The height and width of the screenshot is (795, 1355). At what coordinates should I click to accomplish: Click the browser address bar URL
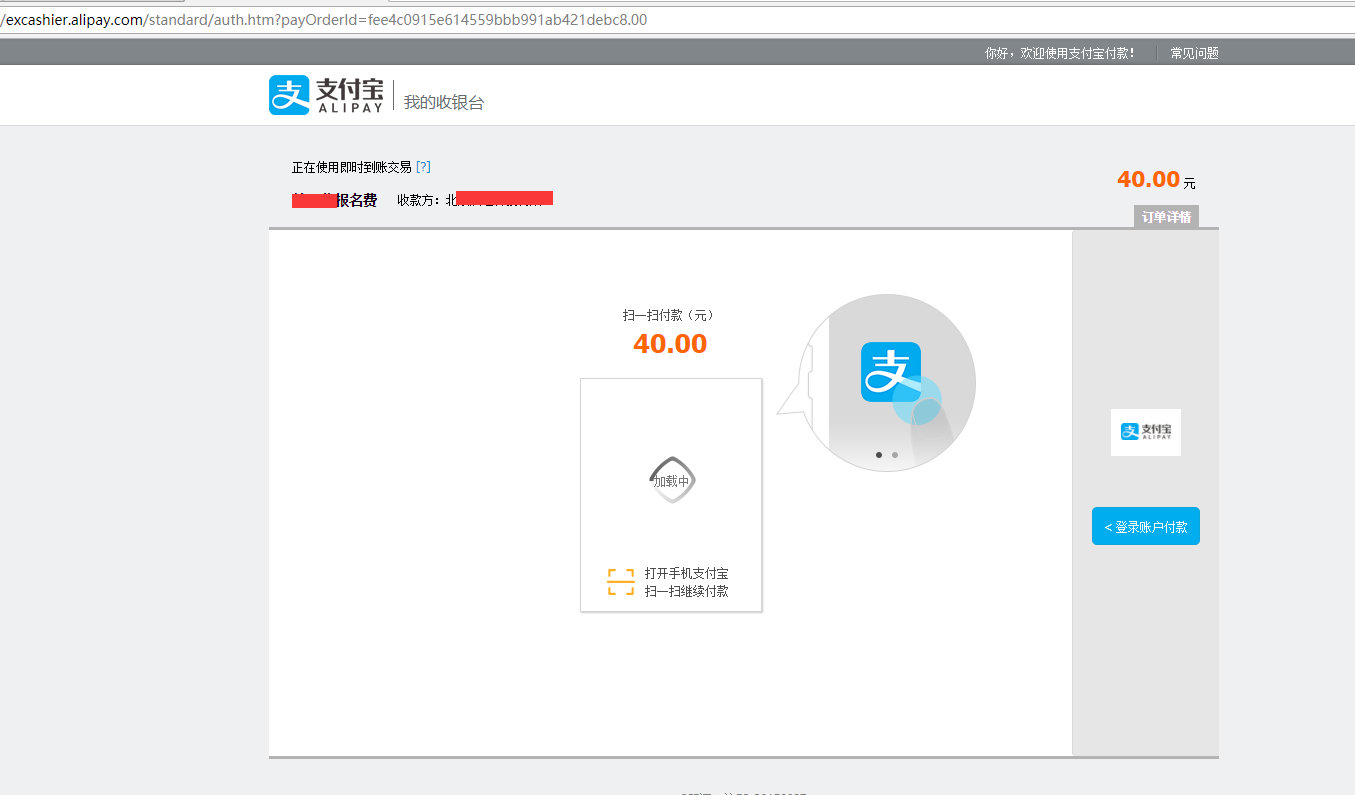[324, 20]
